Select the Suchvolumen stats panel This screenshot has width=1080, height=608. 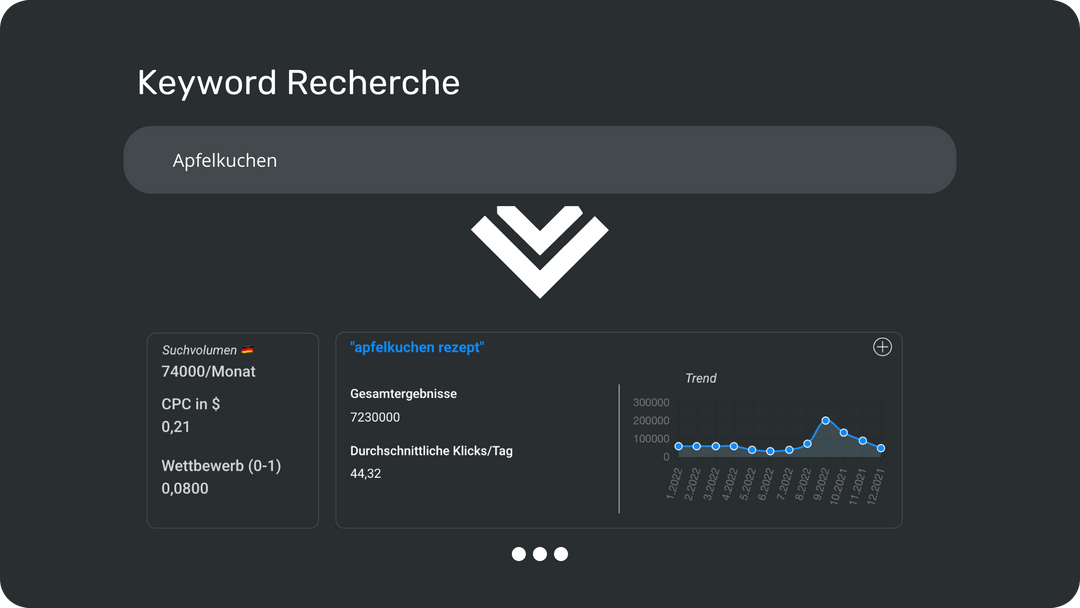(232, 430)
